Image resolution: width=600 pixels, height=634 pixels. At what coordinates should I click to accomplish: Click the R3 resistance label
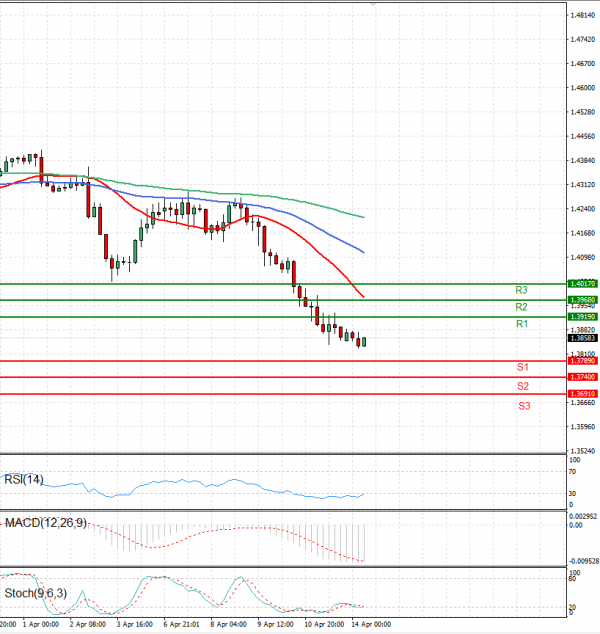[x=521, y=290]
